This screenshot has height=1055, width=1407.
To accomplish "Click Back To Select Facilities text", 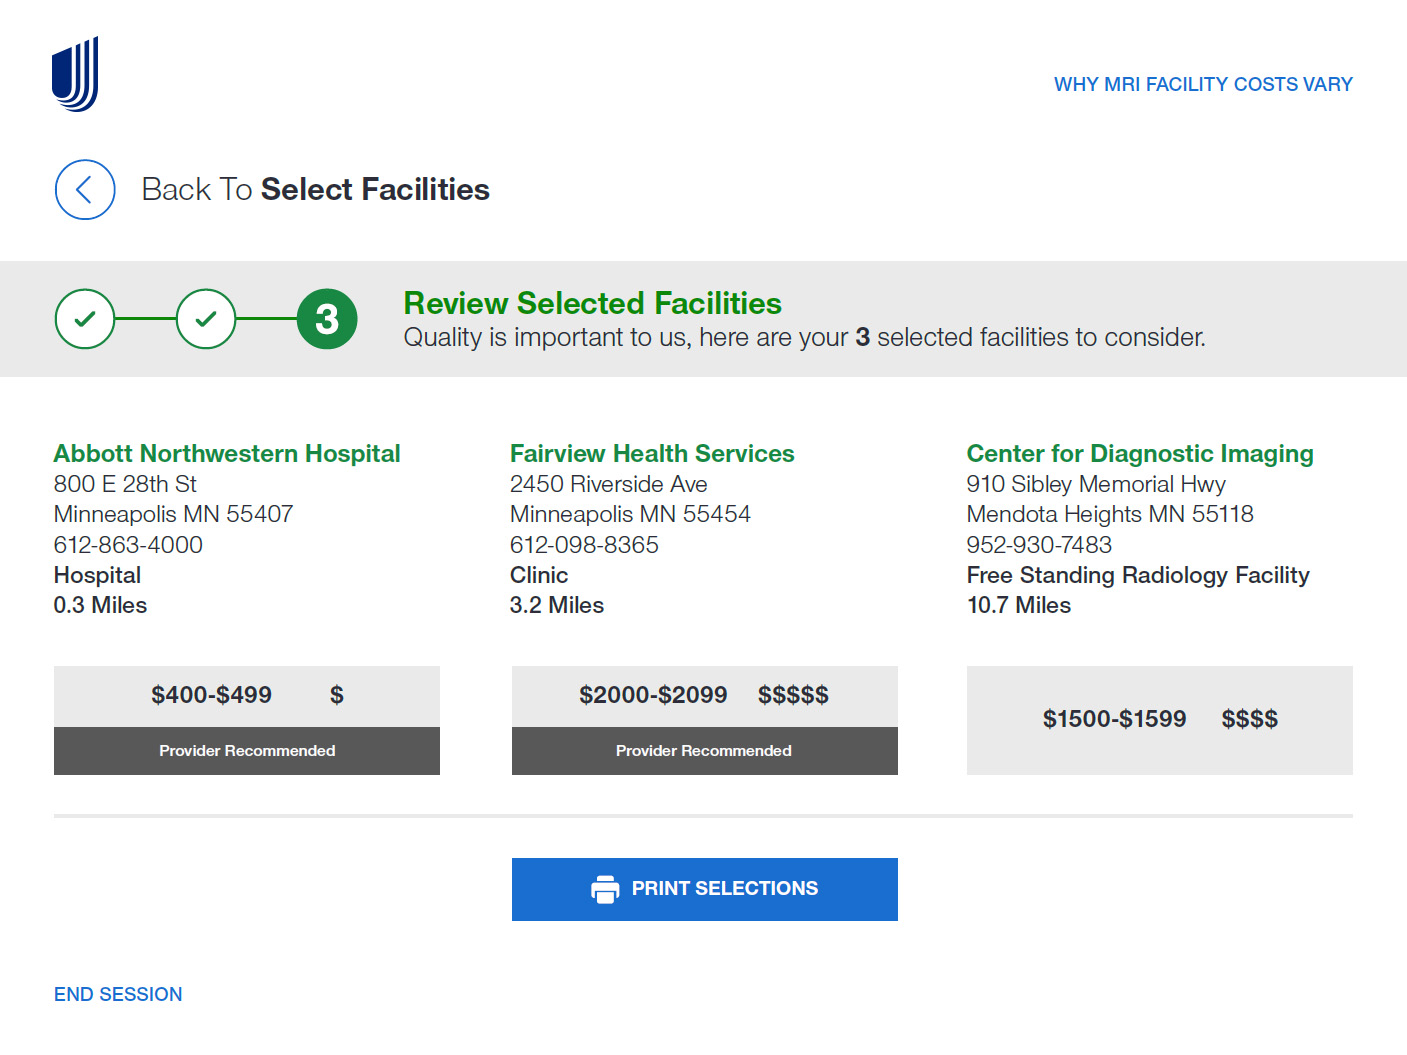I will 315,190.
